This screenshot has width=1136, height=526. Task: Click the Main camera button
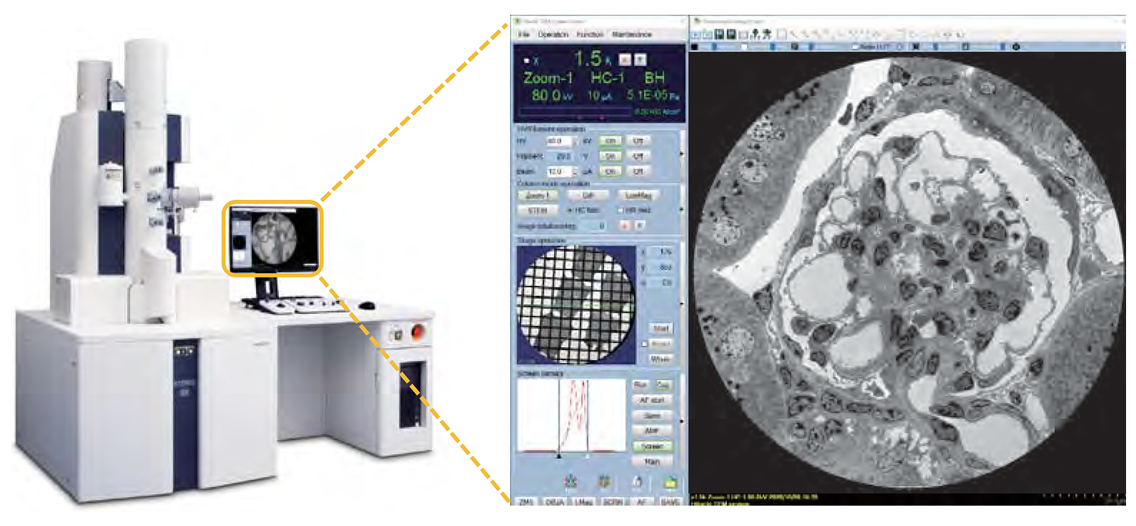click(653, 462)
